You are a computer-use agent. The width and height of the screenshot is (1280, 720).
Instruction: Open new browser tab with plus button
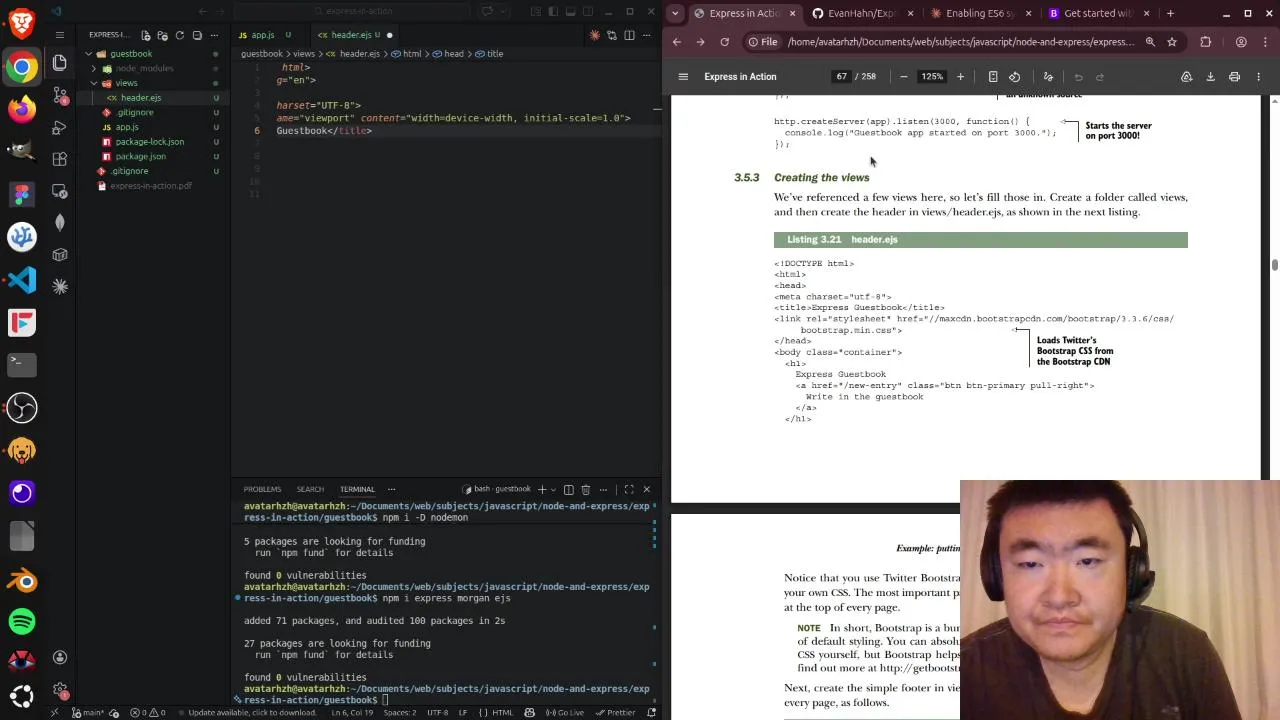pos(1170,13)
